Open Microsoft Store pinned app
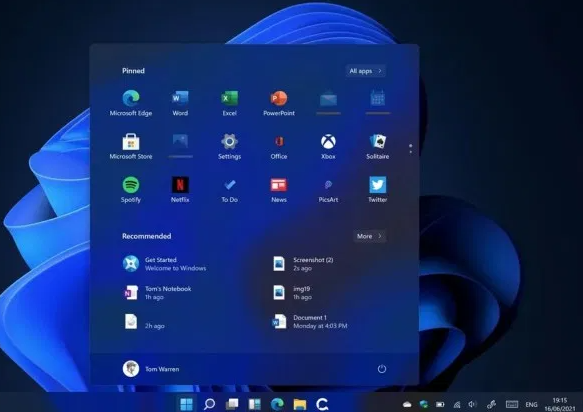 tap(131, 147)
